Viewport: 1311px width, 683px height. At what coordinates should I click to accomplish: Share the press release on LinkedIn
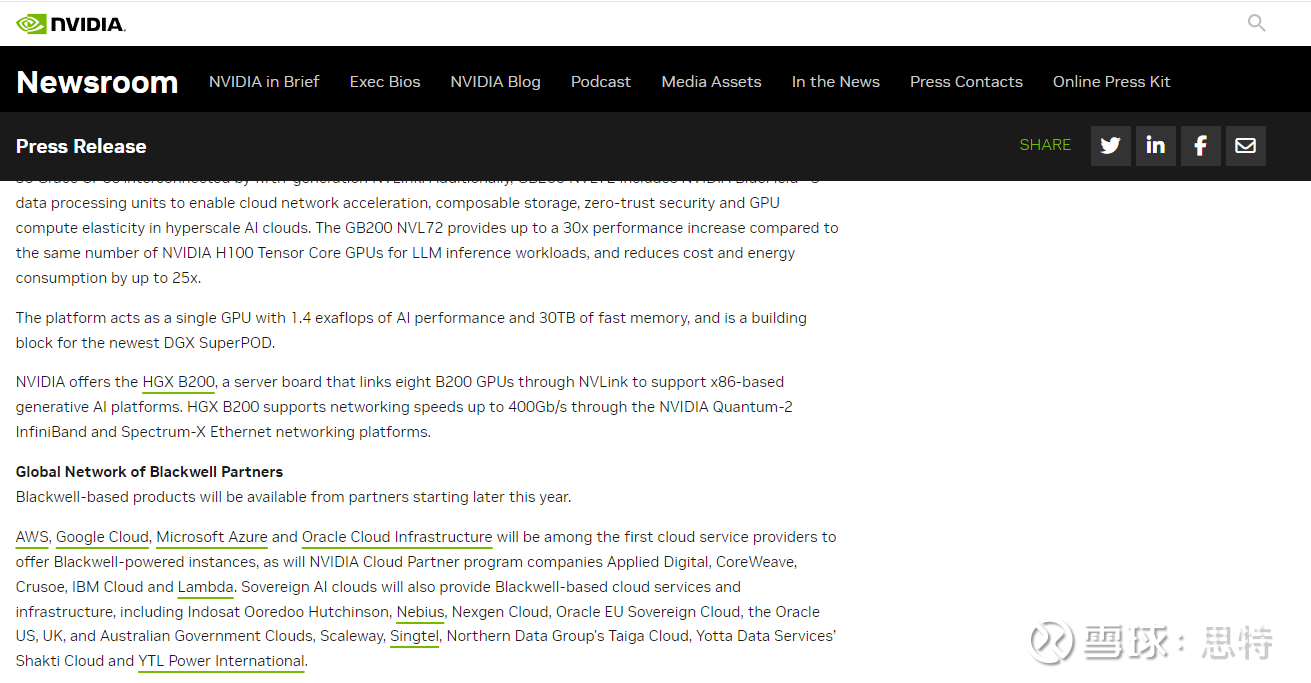1155,146
